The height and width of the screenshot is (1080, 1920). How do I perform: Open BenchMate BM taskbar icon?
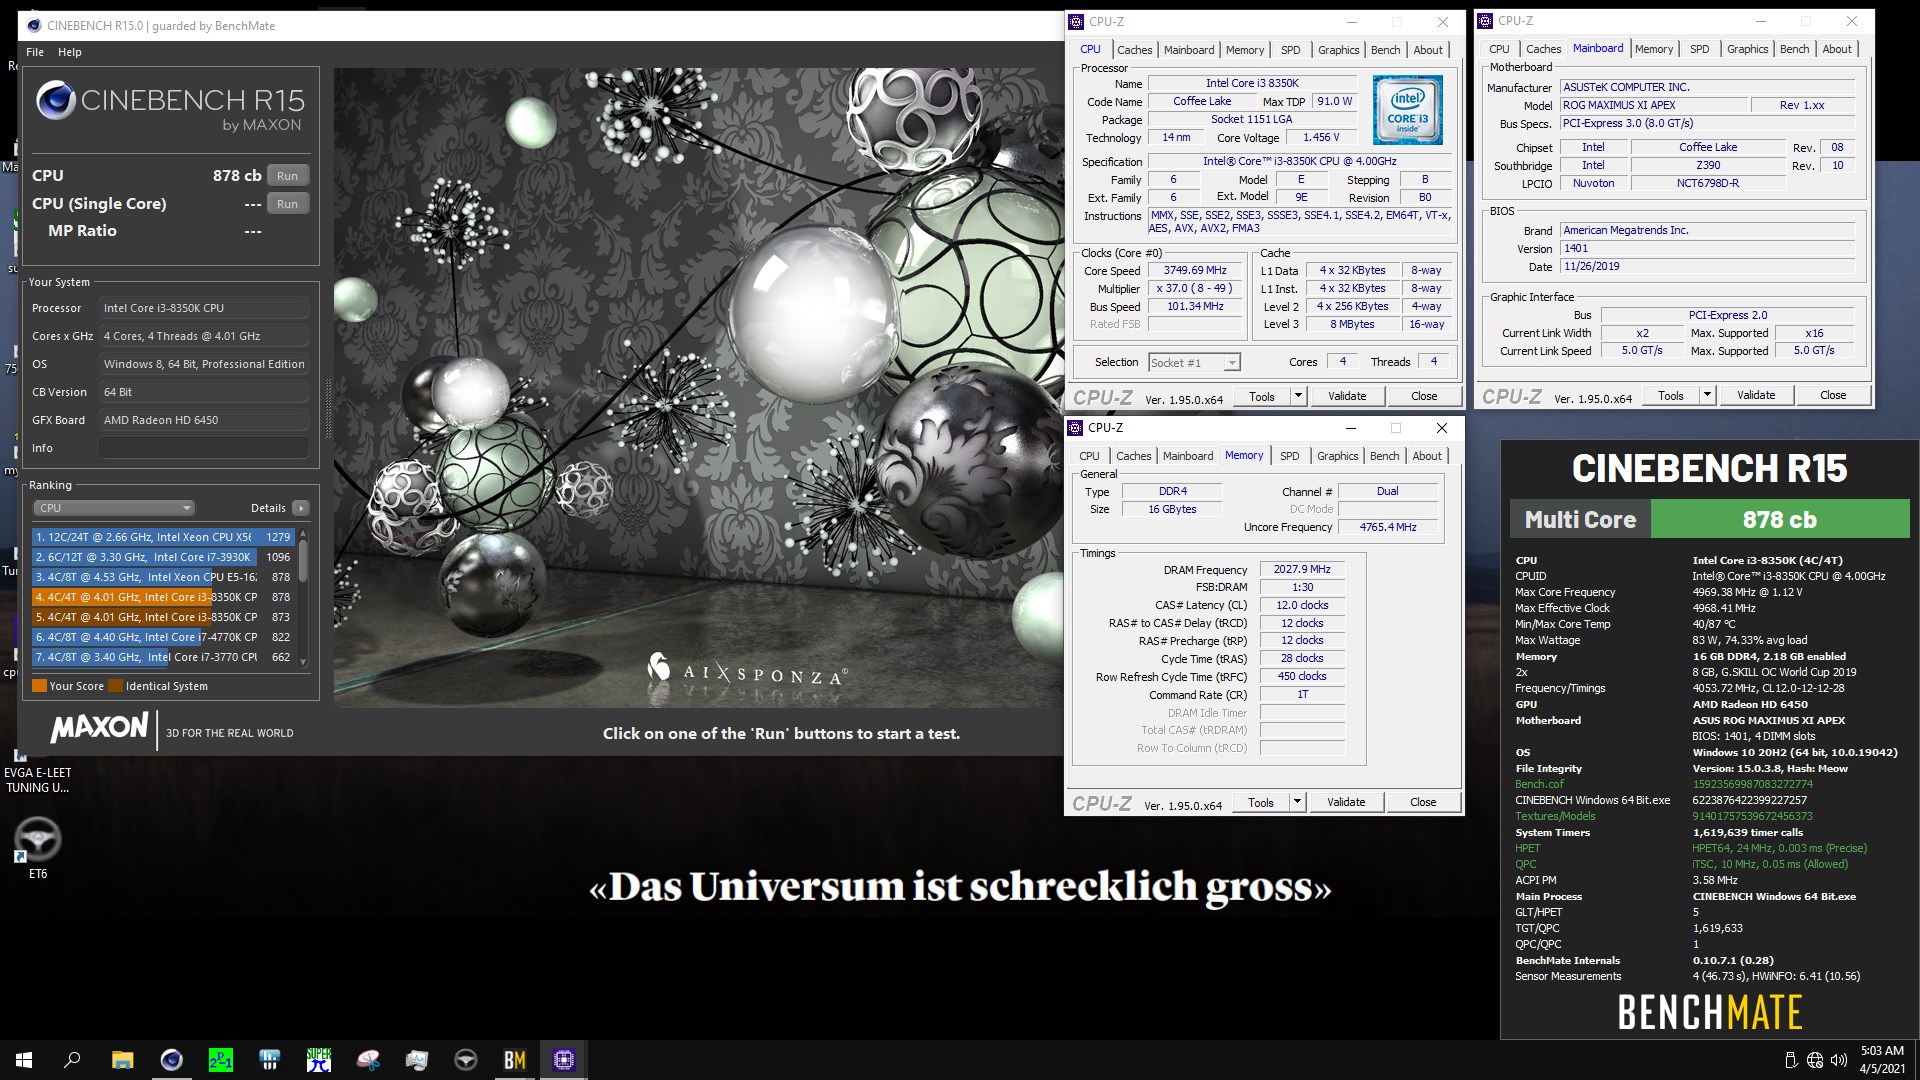[514, 1060]
